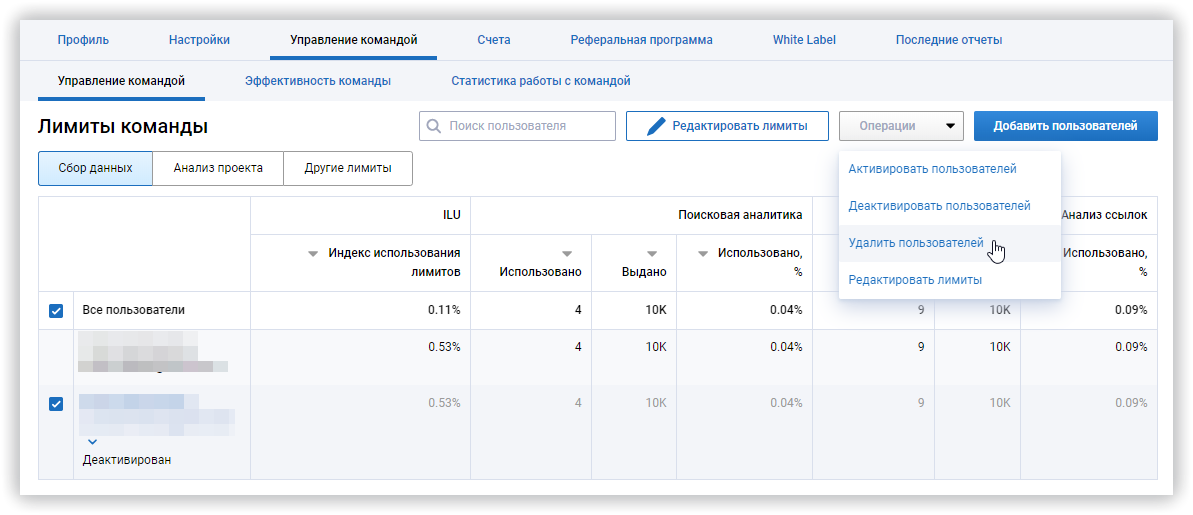1193x515 pixels.
Task: Click Все пользователи row label
Action: pos(134,310)
